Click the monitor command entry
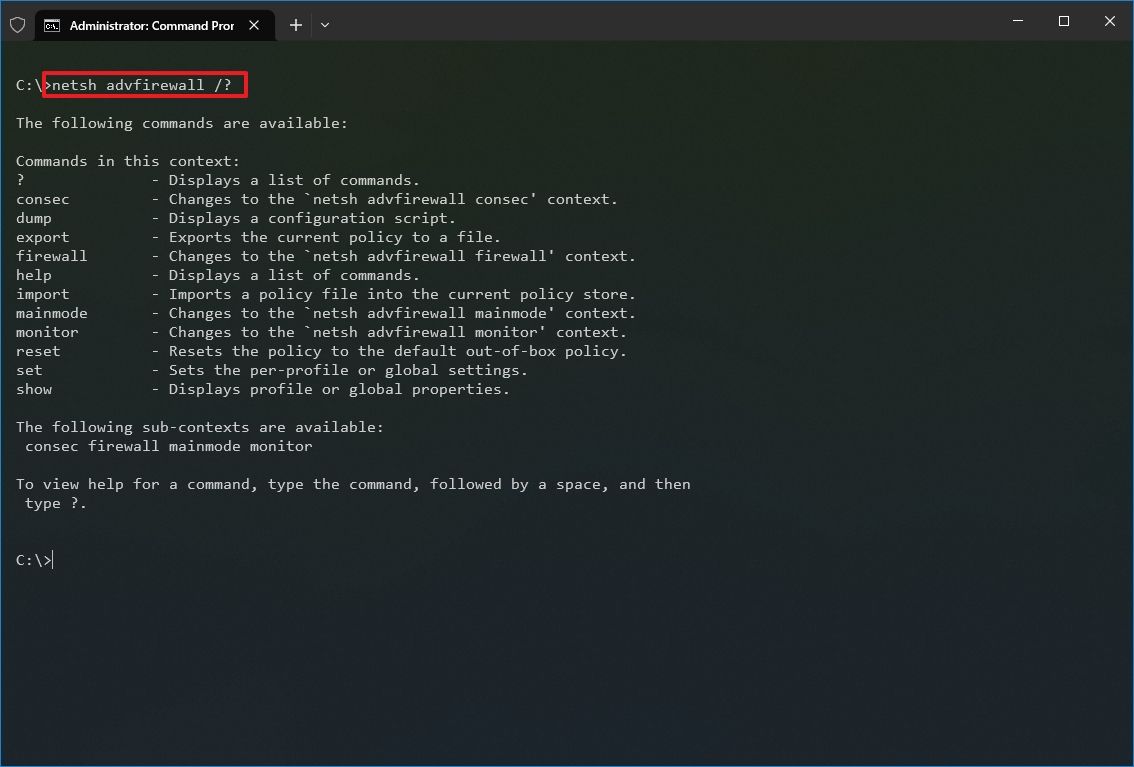1134x767 pixels. tap(46, 332)
